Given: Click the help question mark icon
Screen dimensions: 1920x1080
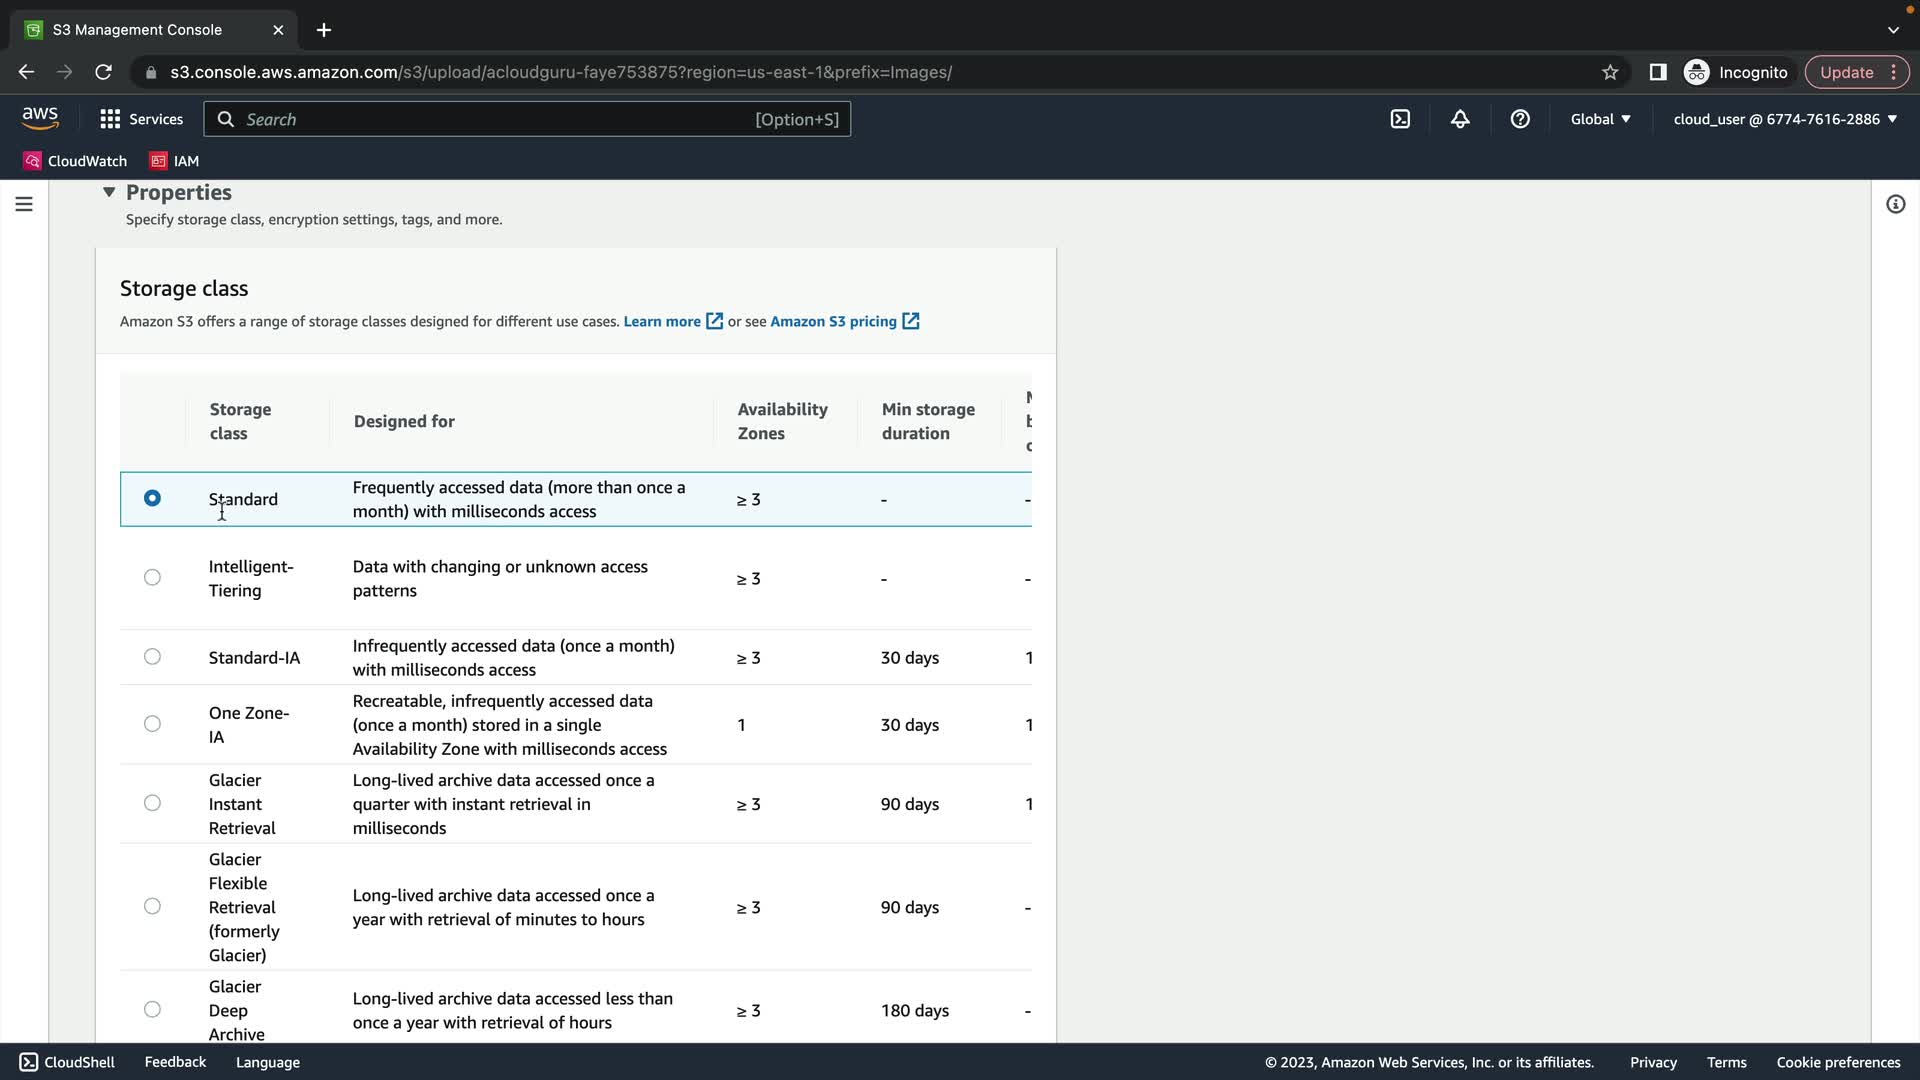Looking at the screenshot, I should tap(1520, 119).
